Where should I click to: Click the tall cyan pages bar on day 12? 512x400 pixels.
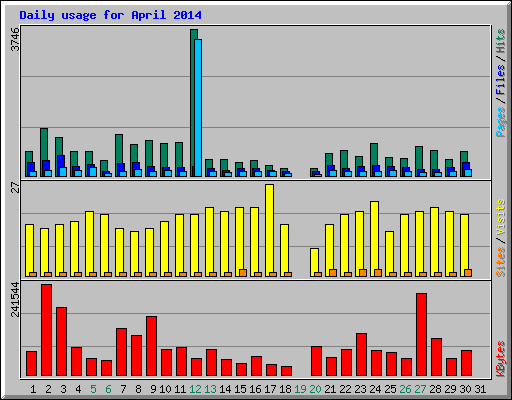coord(198,108)
